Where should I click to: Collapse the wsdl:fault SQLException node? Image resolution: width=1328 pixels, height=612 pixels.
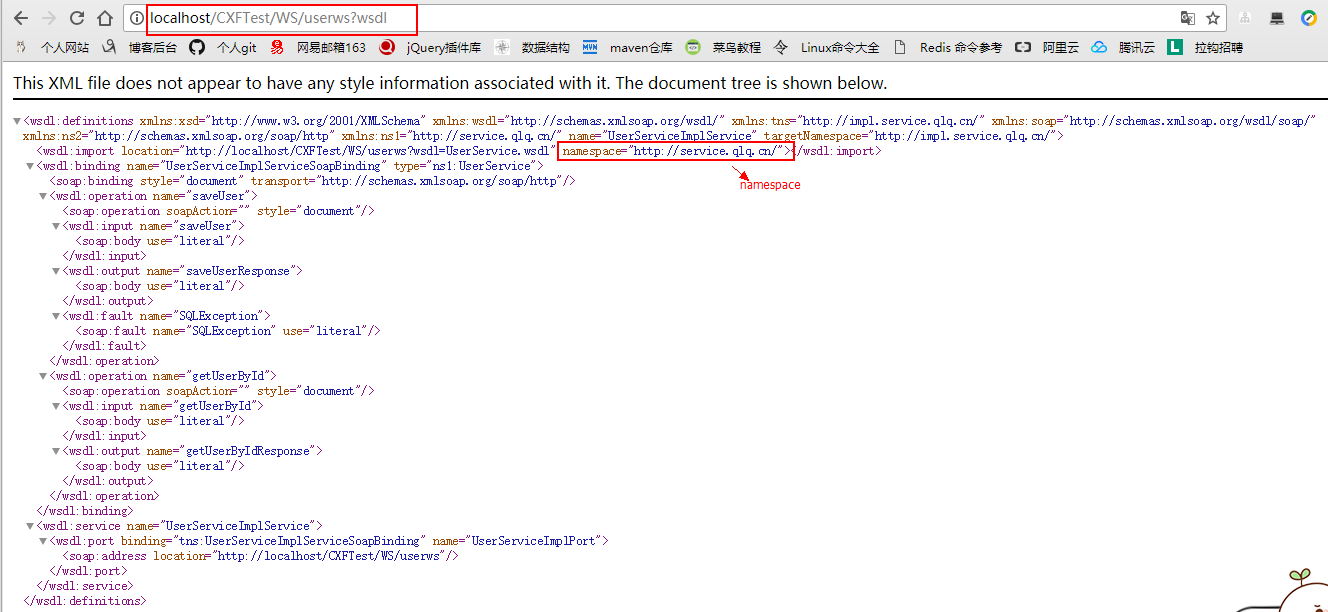[54, 316]
